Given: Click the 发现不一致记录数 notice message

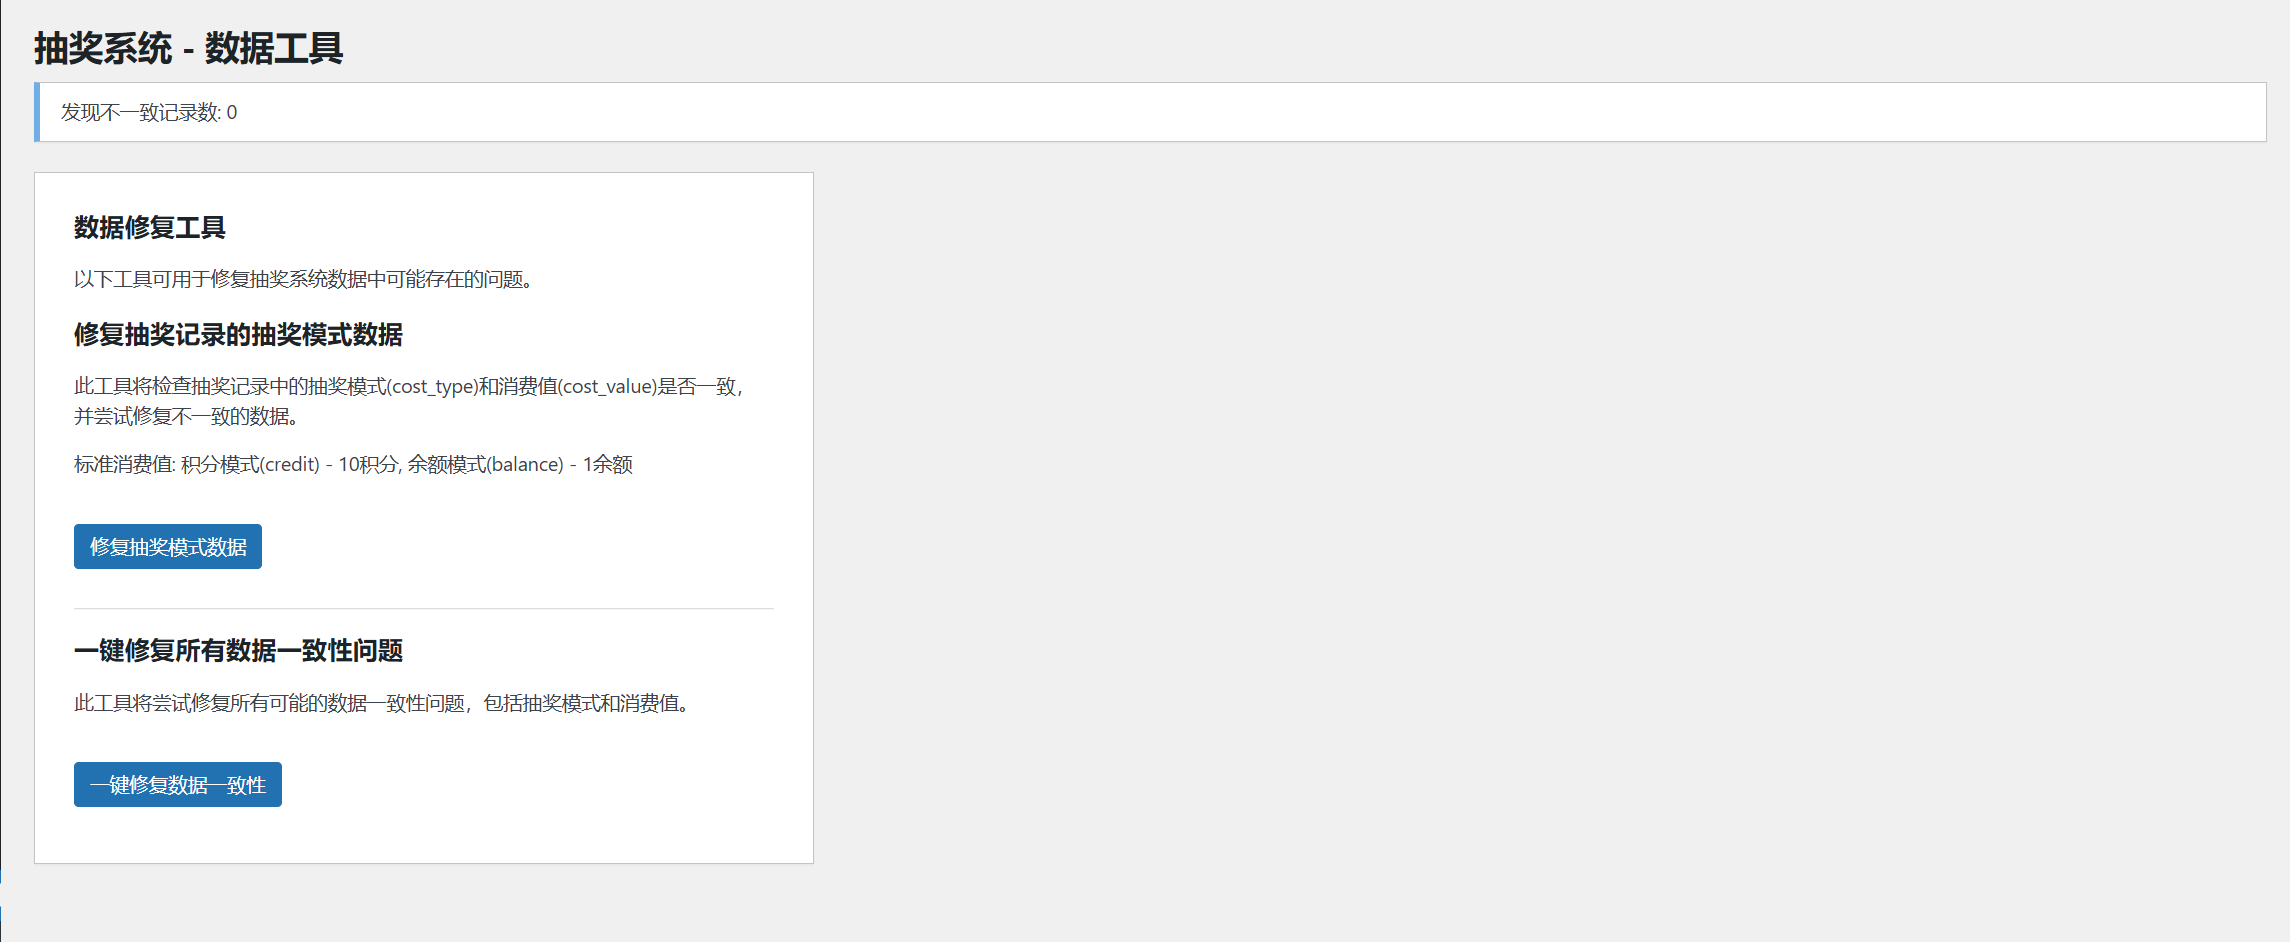Looking at the screenshot, I should coord(149,113).
